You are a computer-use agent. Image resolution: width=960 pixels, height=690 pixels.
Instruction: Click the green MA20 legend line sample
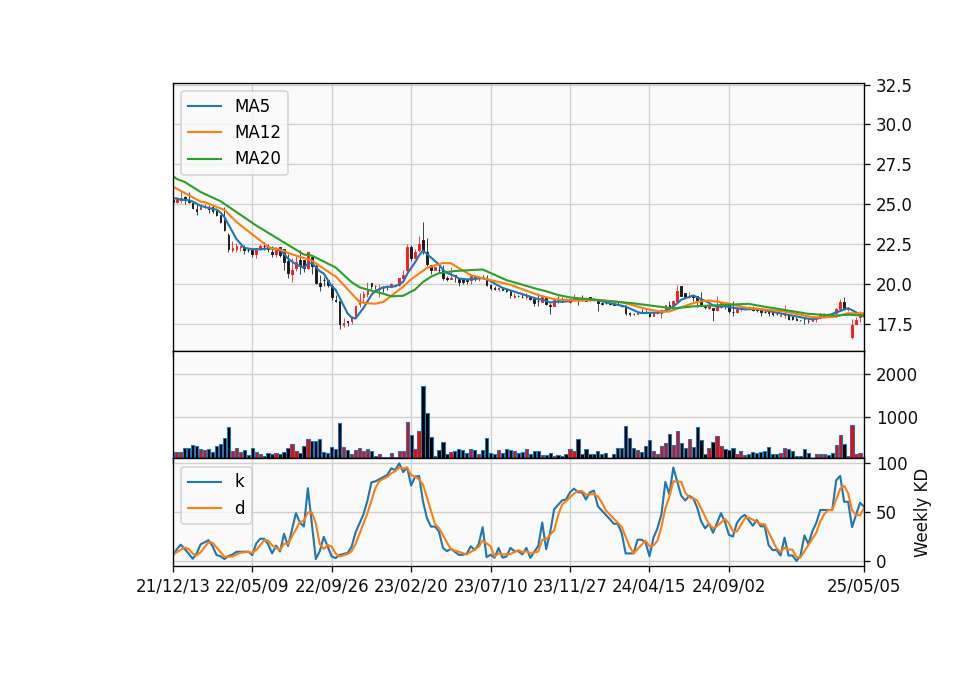pyautogui.click(x=204, y=159)
